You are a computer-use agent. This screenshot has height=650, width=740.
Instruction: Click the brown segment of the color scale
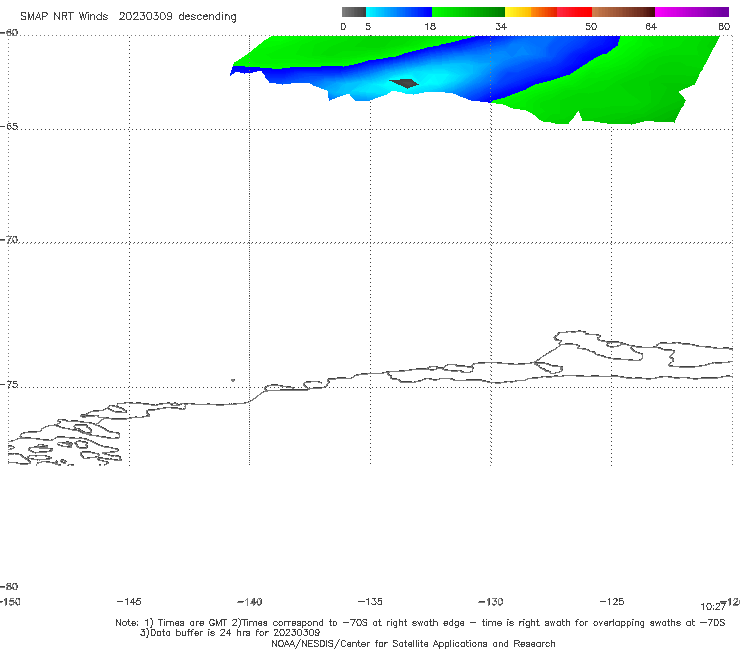click(623, 12)
